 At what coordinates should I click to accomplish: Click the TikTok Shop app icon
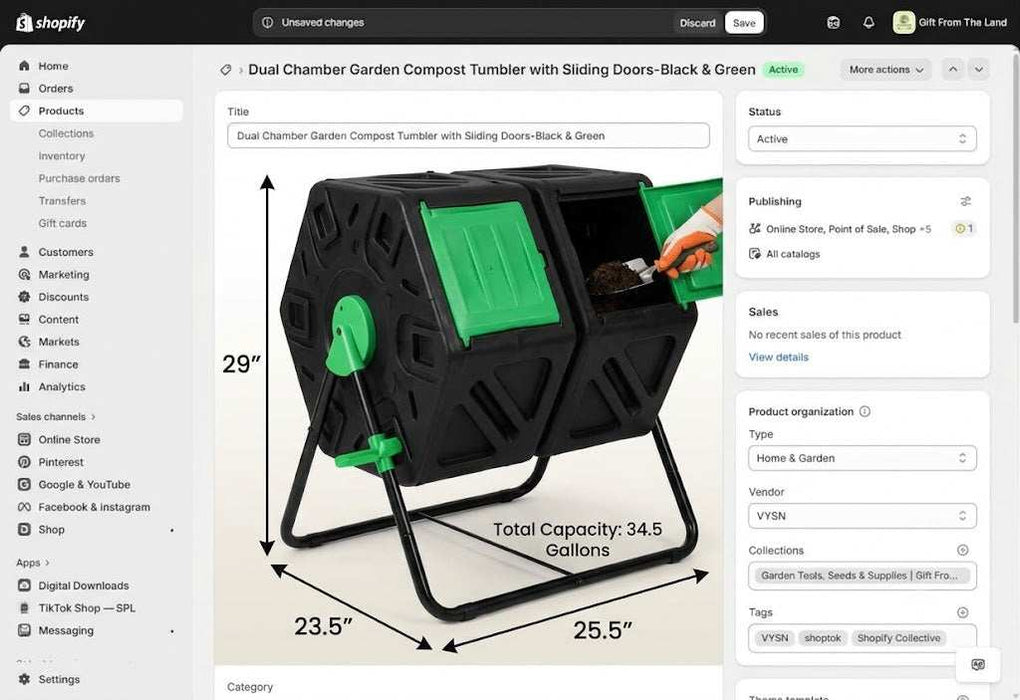[x=24, y=608]
